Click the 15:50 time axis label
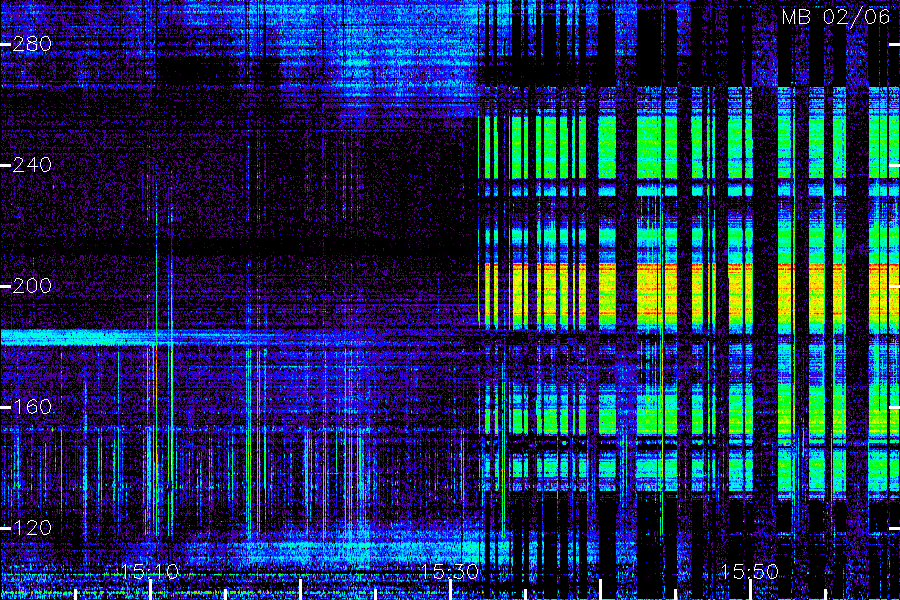This screenshot has width=900, height=600. point(749,571)
